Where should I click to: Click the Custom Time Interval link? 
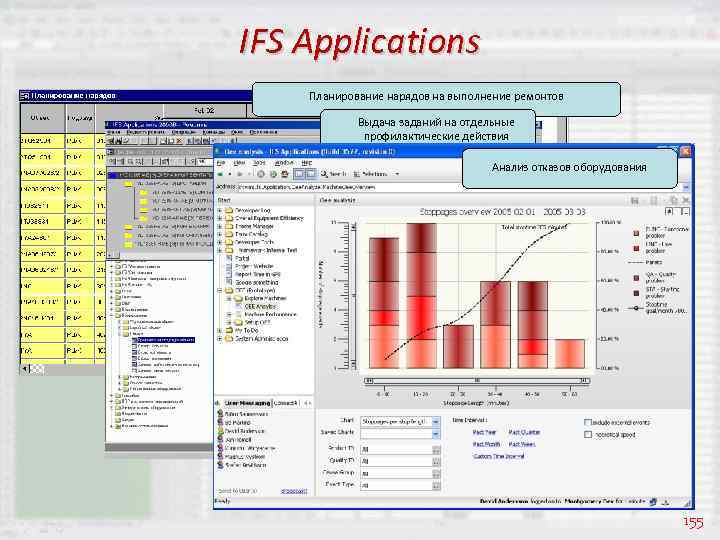(x=499, y=456)
